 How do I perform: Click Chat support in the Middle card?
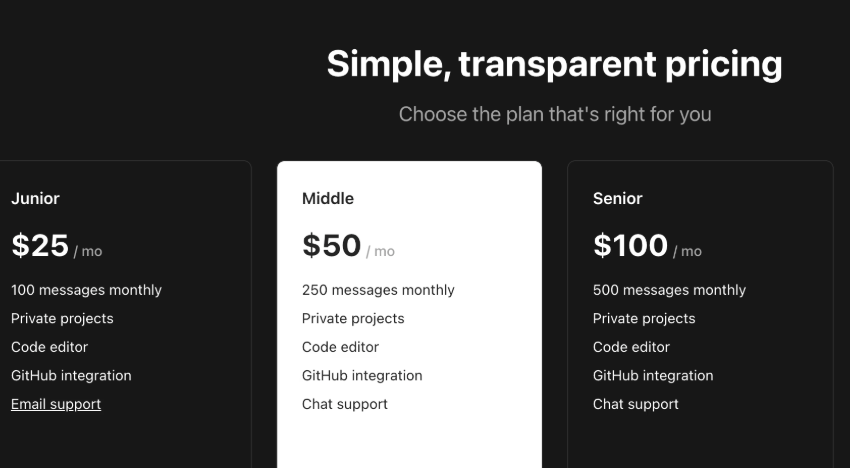[x=345, y=404]
